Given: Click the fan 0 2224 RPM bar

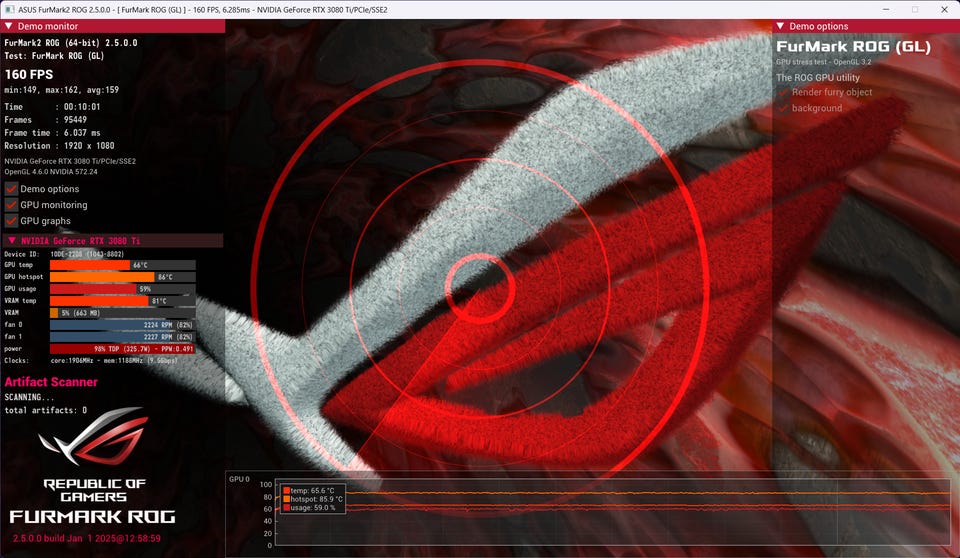Looking at the screenshot, I should tap(122, 325).
